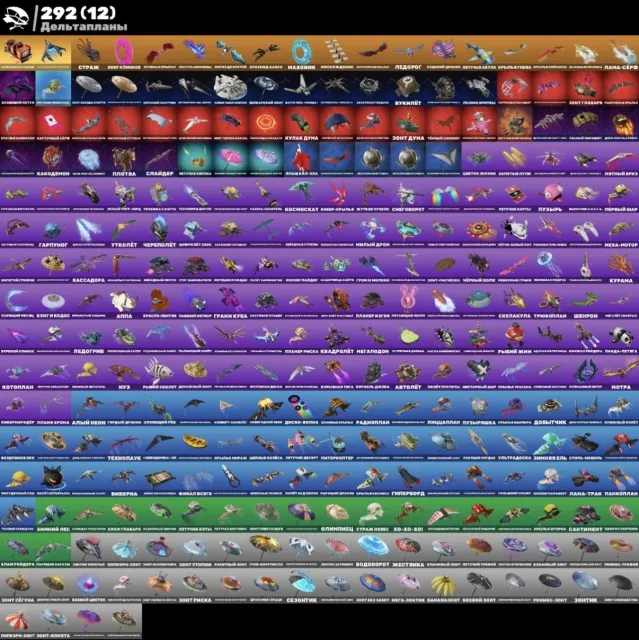Select the ОЛИМПИЕЦ glider
Screen dimensions: 639x640
tap(337, 515)
